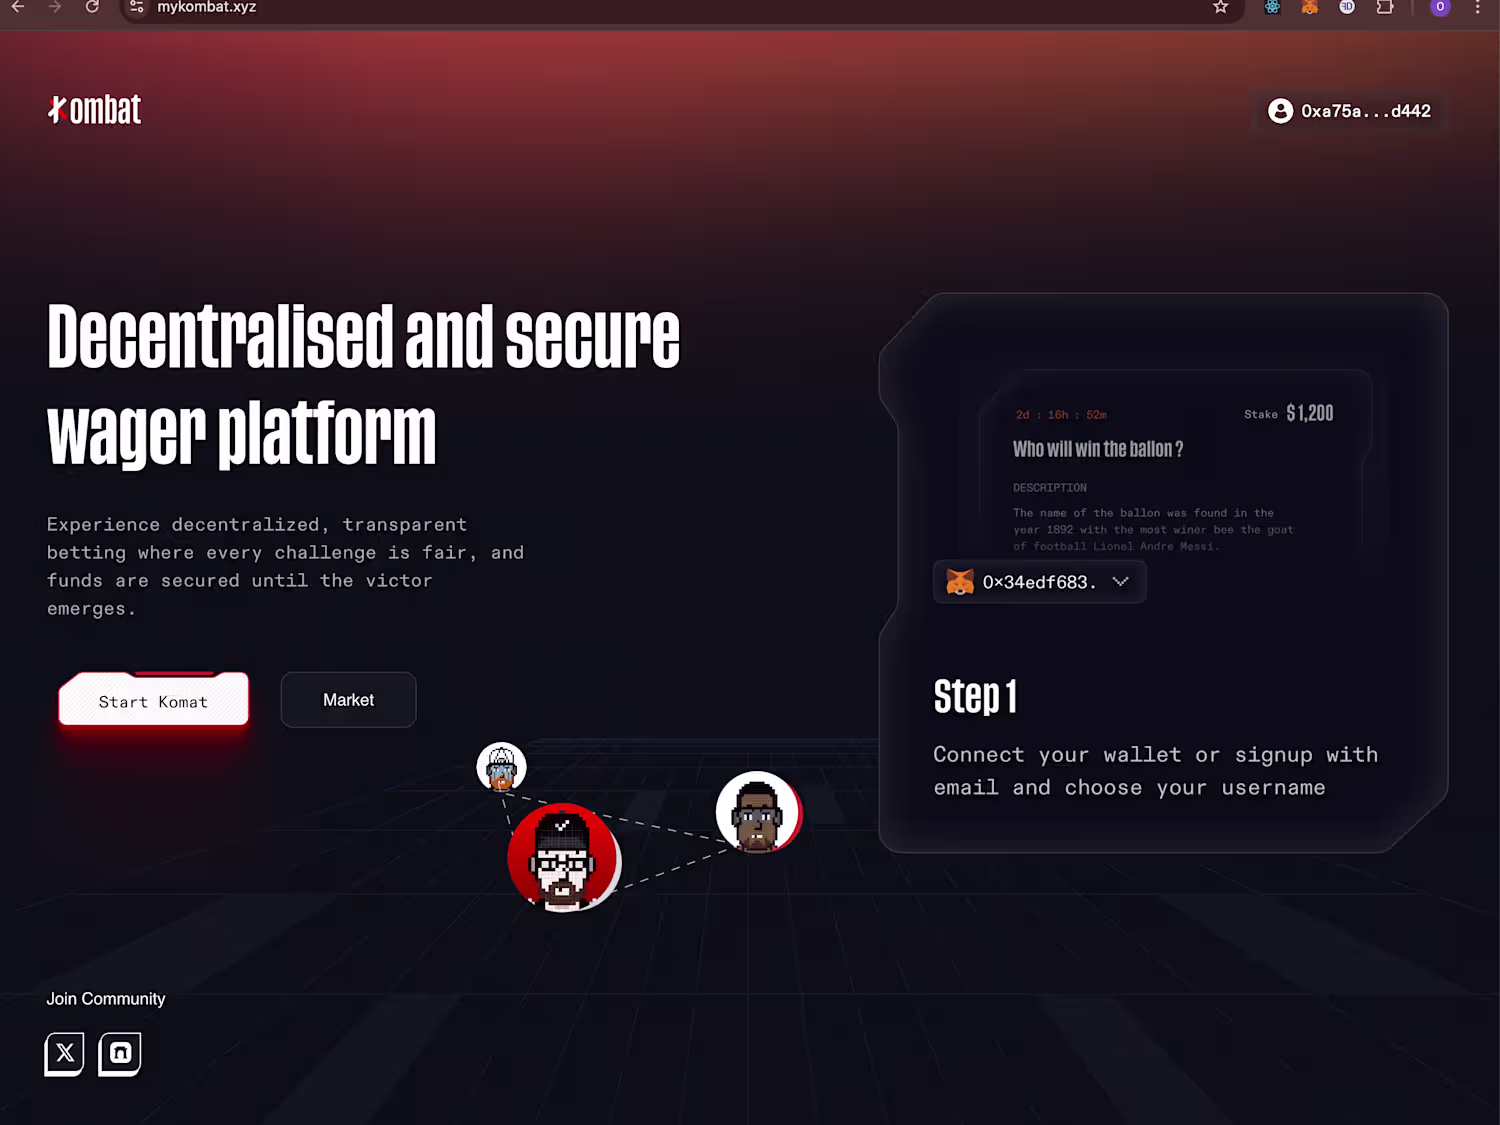This screenshot has width=1500, height=1125.
Task: Click the 'Decentralised and secure wager platform' headline
Action: pos(364,385)
